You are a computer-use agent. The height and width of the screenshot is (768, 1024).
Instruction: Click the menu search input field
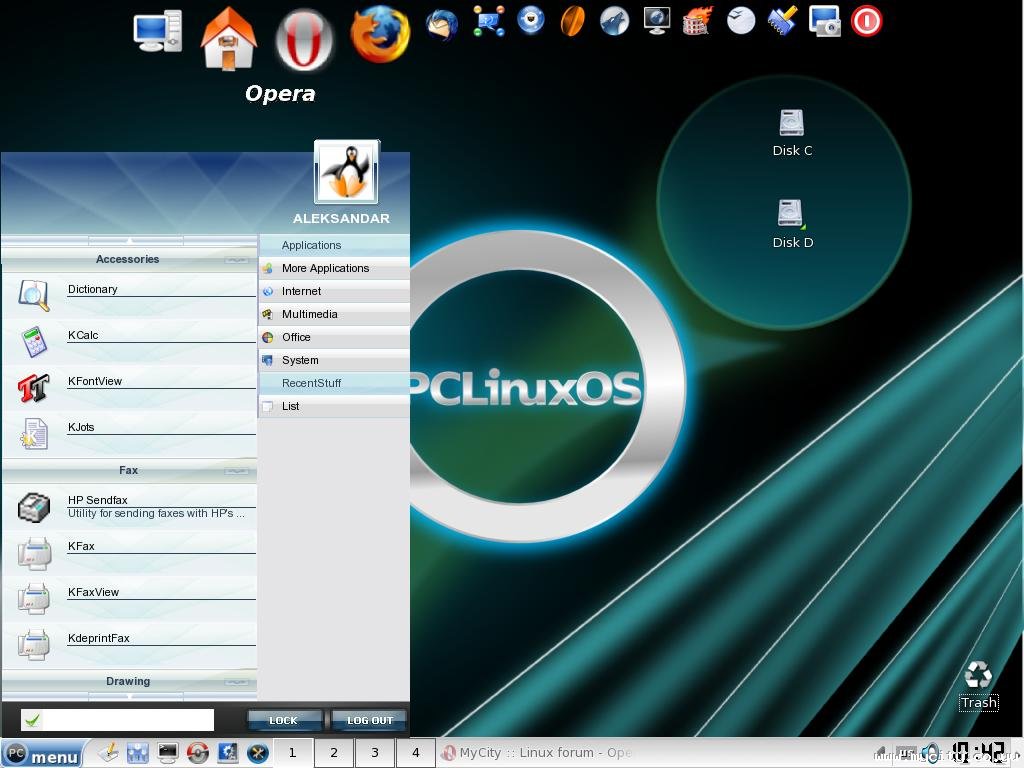pyautogui.click(x=128, y=720)
